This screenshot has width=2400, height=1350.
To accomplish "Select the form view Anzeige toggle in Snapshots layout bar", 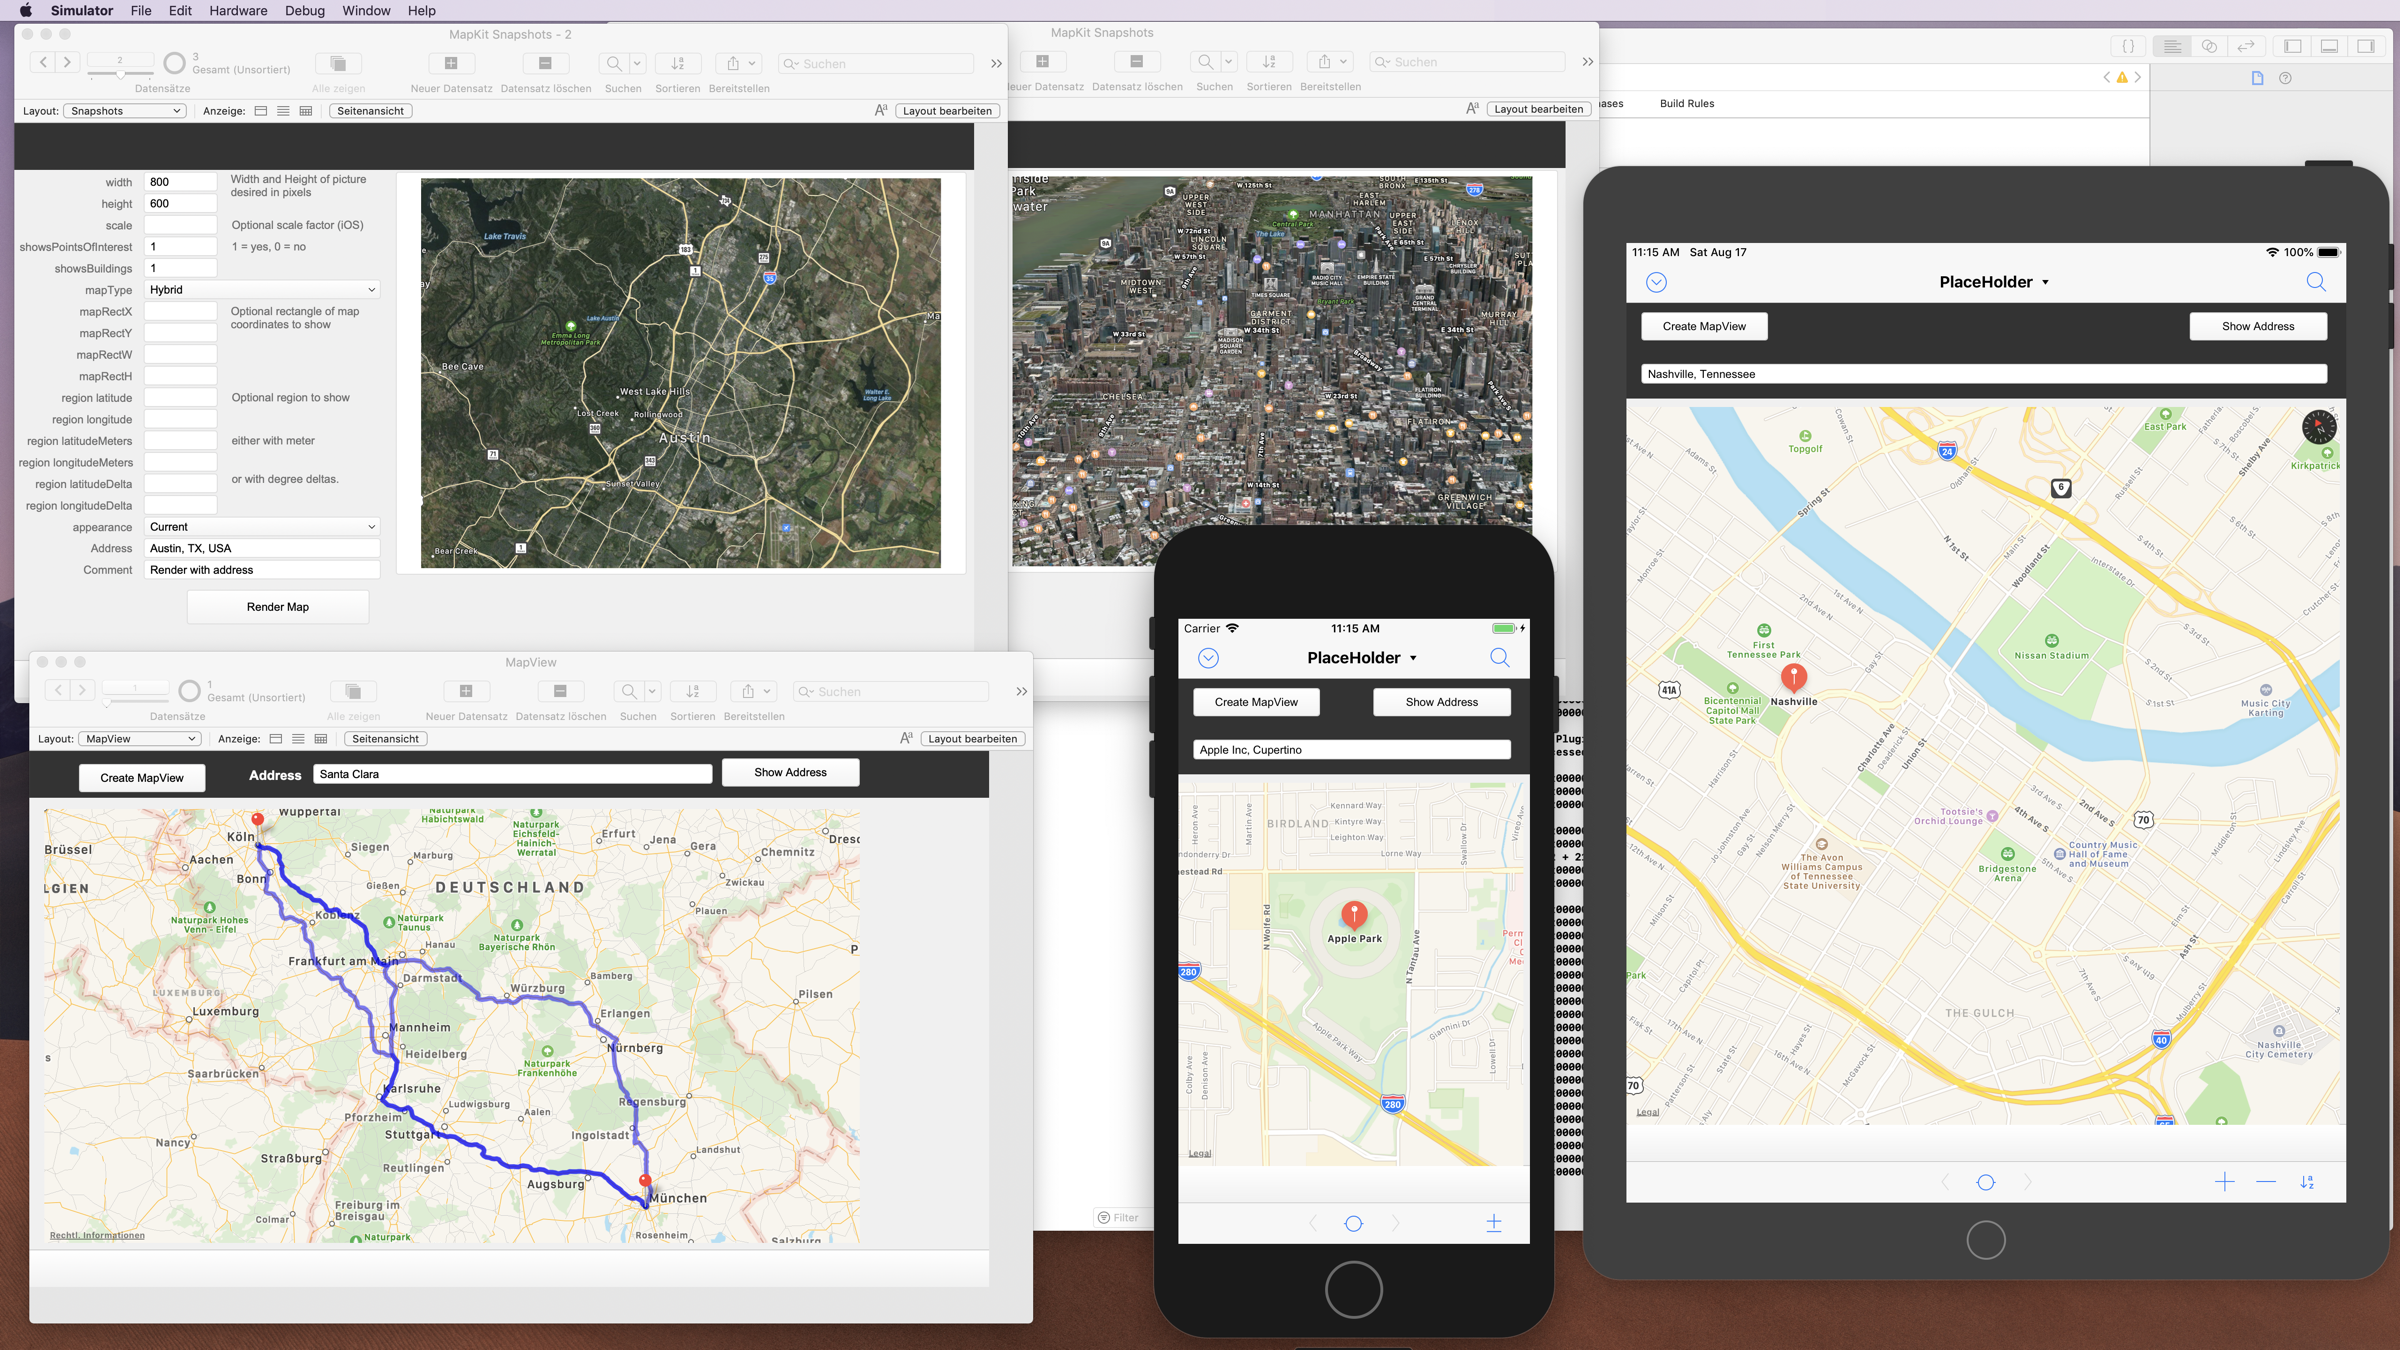I will pos(261,111).
